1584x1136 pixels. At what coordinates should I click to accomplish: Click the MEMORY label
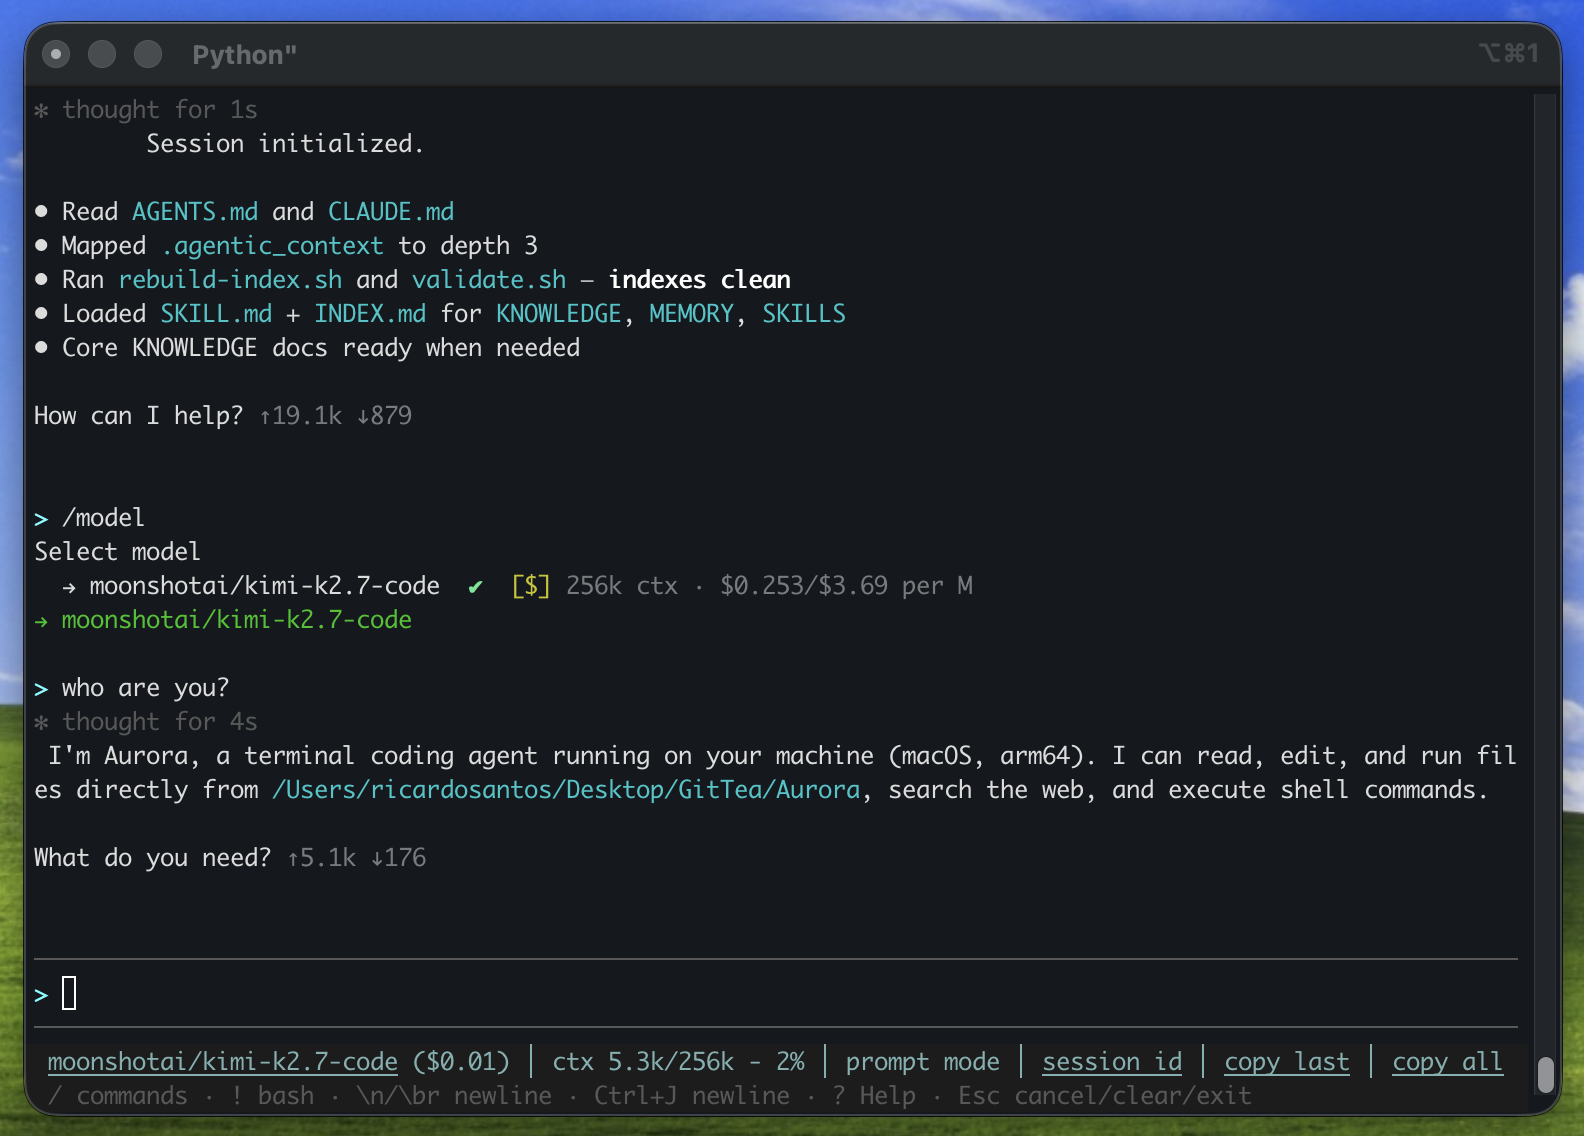(691, 314)
